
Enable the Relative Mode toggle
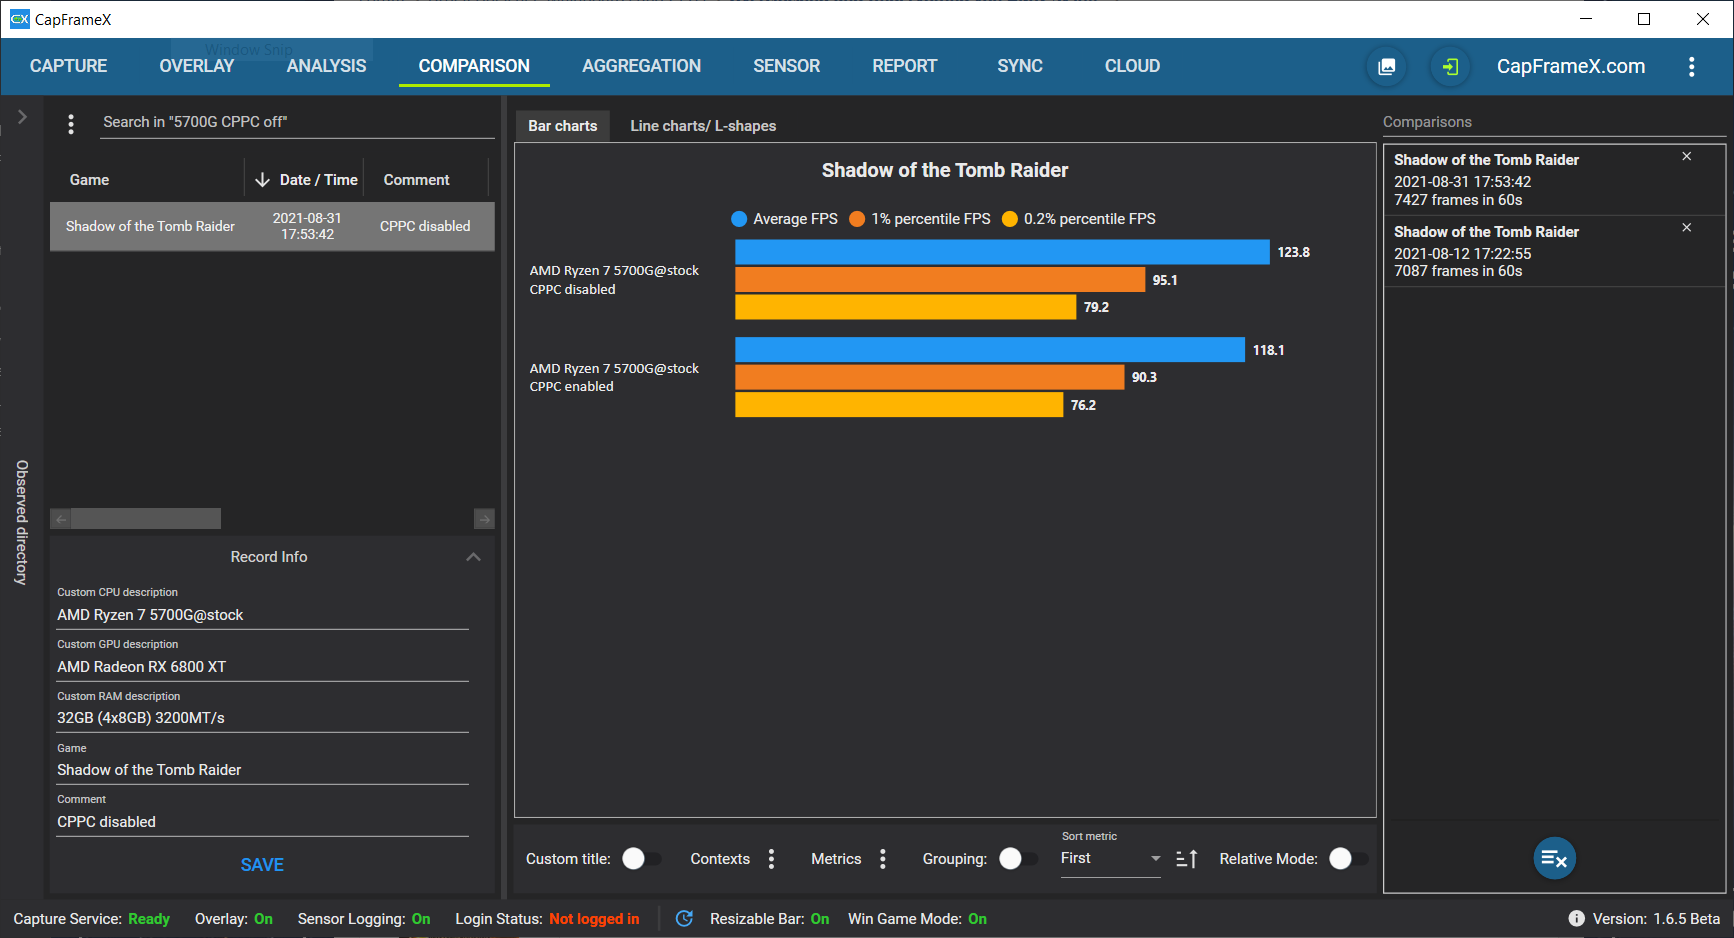pyautogui.click(x=1348, y=859)
